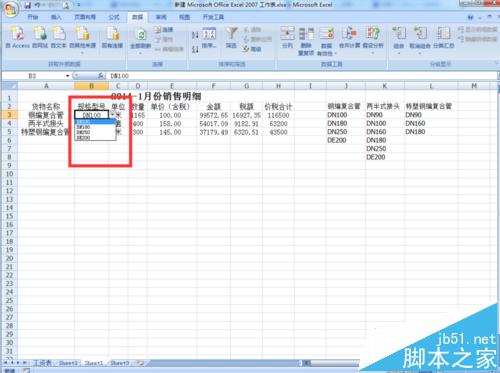500x373 pixels.
Task: Click the validation dropdown arrow on cell B3
Action: pyautogui.click(x=112, y=115)
